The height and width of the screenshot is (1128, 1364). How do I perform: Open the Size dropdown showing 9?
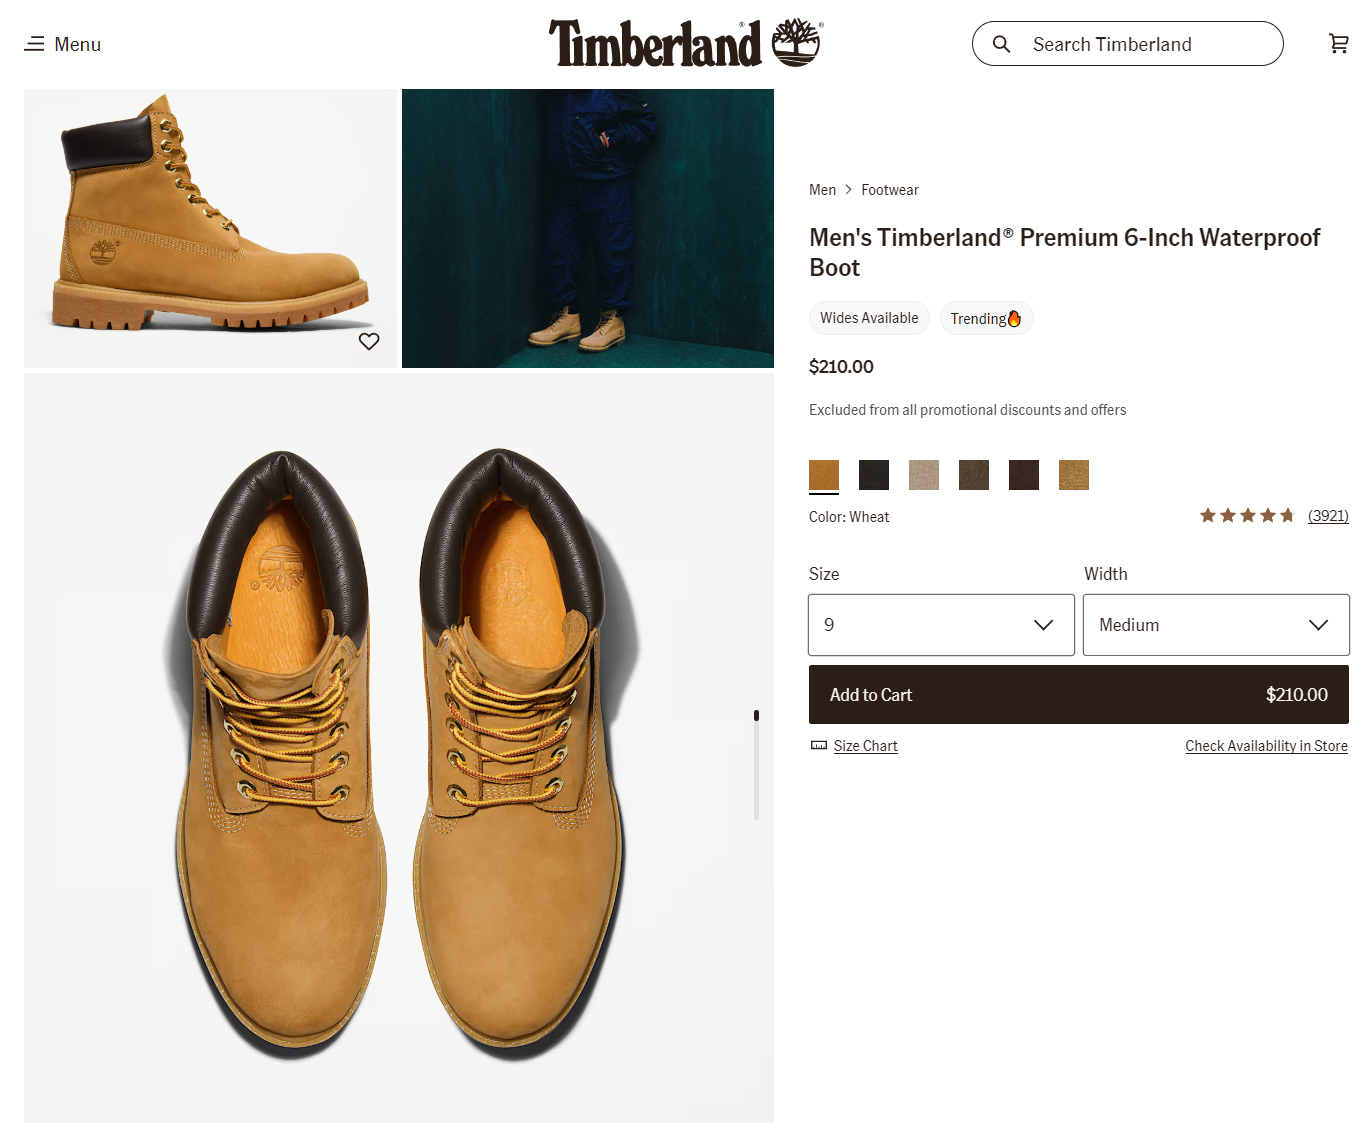(941, 625)
